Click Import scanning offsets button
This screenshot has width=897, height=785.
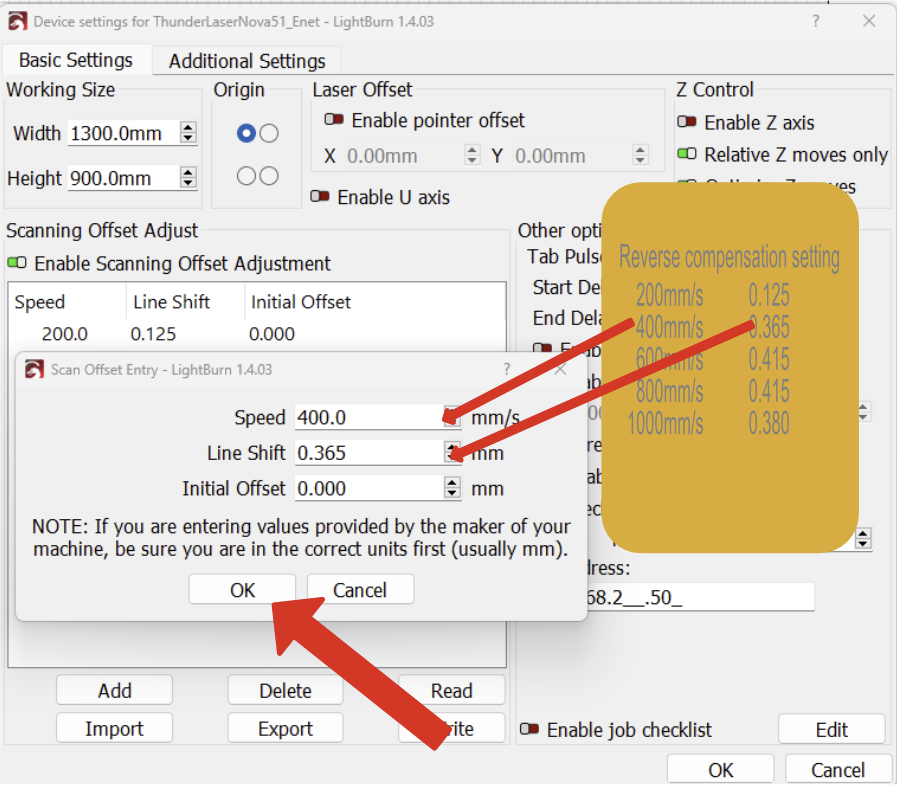point(114,728)
